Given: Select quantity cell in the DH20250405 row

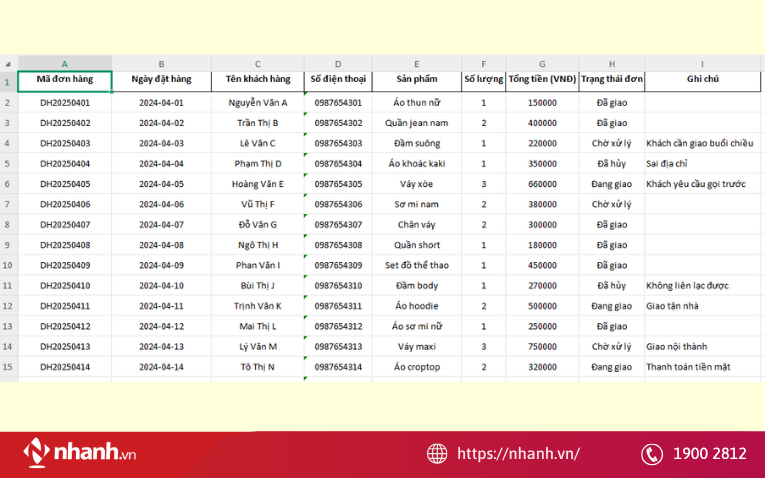Looking at the screenshot, I should click(x=483, y=184).
